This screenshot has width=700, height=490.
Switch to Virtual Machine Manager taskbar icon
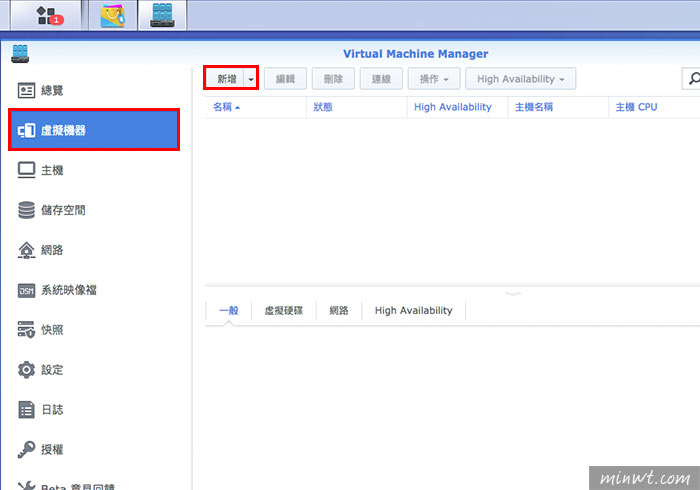(x=162, y=15)
